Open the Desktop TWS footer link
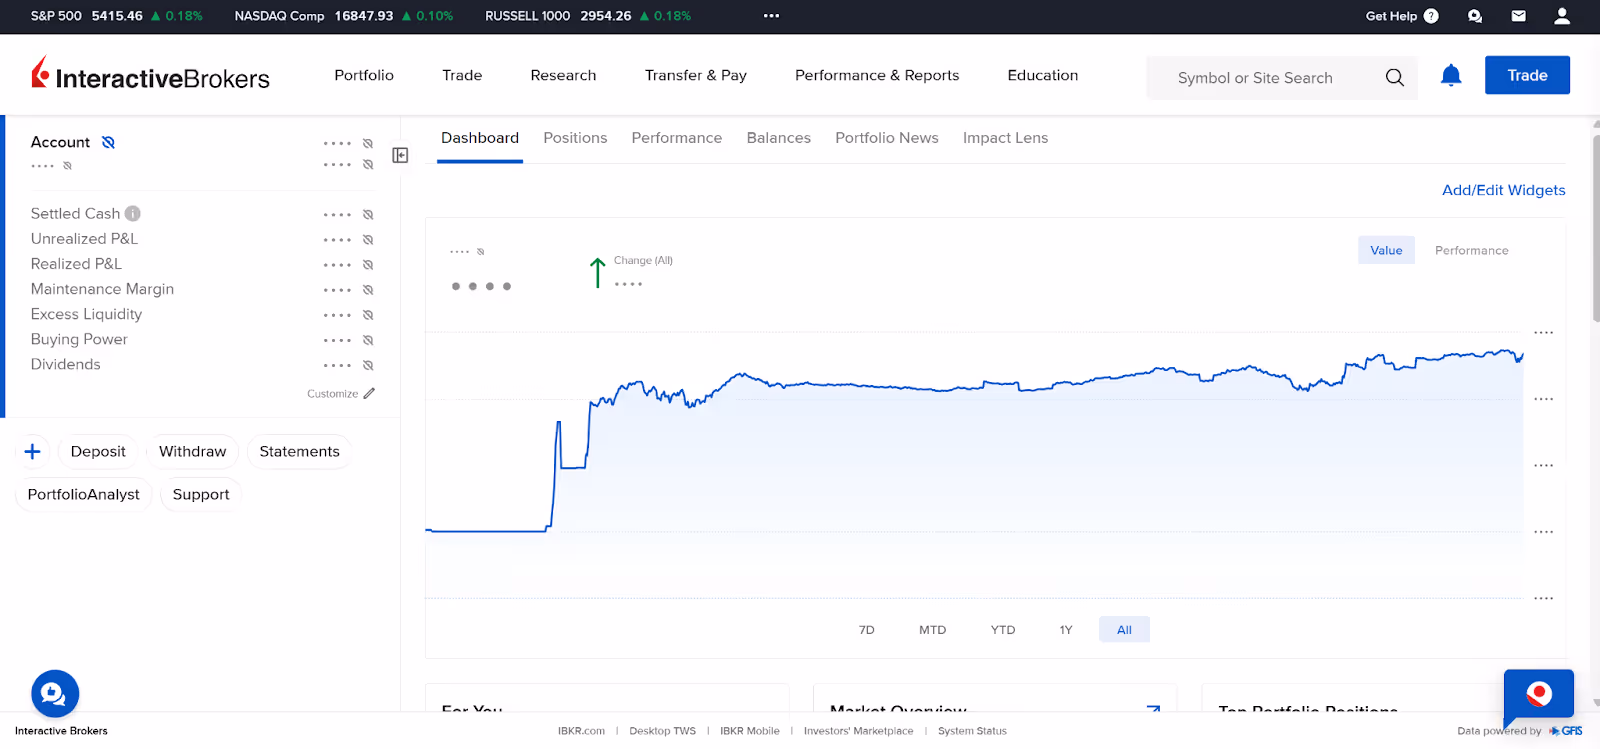The height and width of the screenshot is (749, 1600). pyautogui.click(x=663, y=731)
